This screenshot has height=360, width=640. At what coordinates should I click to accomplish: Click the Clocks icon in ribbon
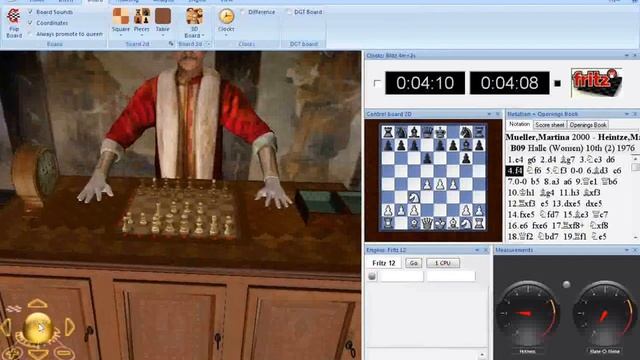click(x=226, y=16)
